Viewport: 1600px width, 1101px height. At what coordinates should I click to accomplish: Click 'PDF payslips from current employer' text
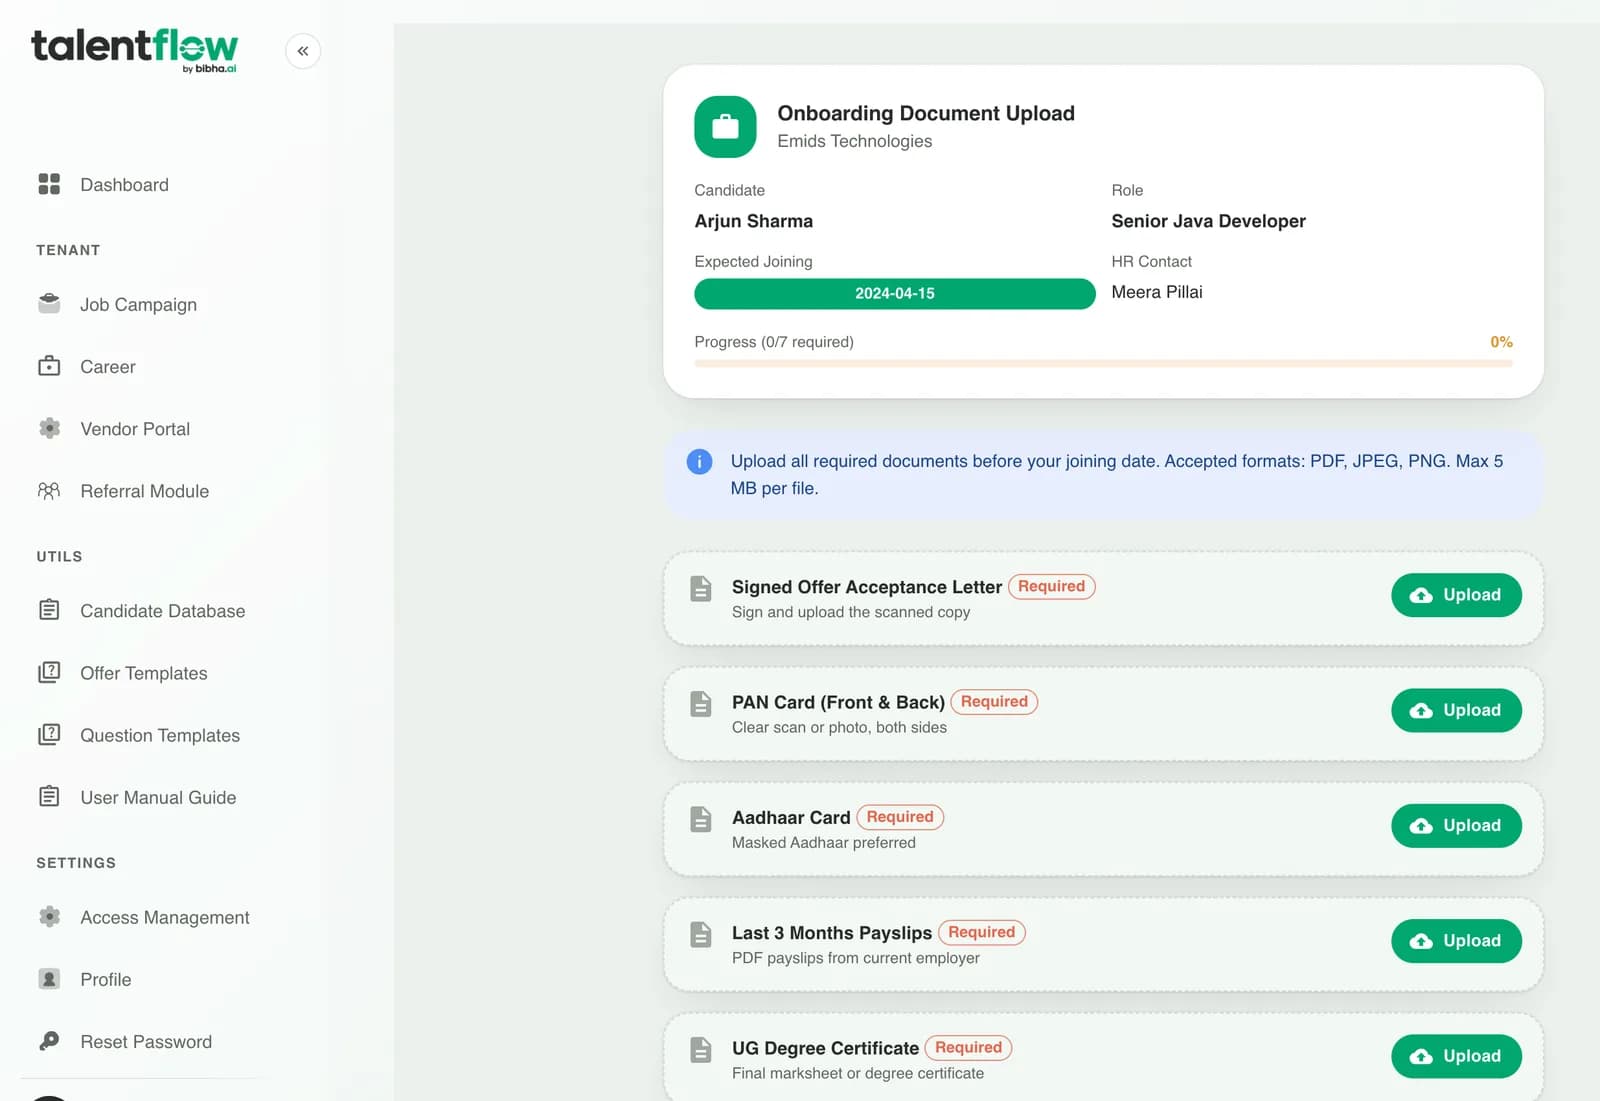tap(856, 958)
